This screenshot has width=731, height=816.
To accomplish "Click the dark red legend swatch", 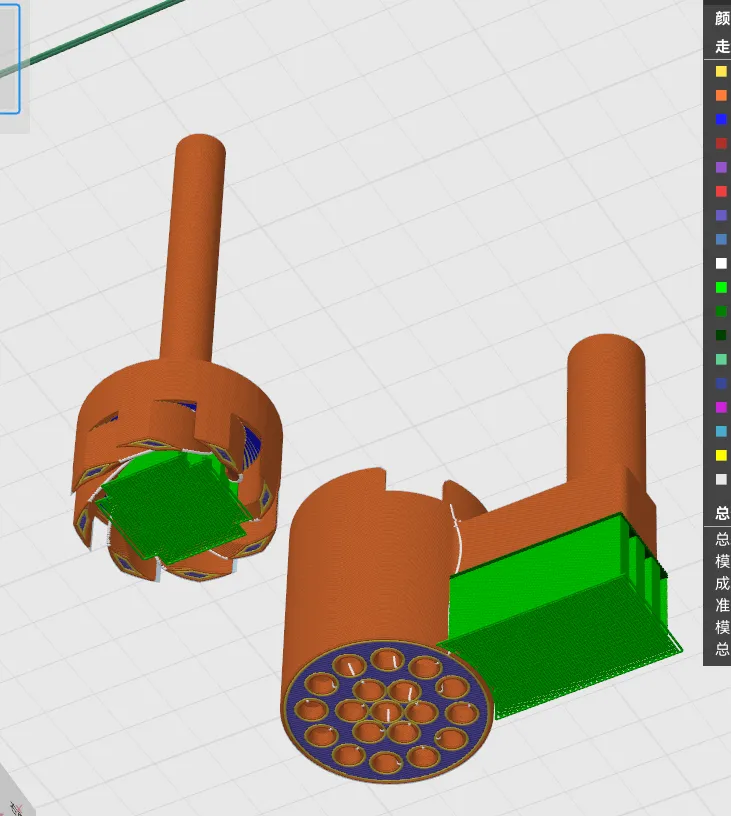I will click(x=721, y=143).
